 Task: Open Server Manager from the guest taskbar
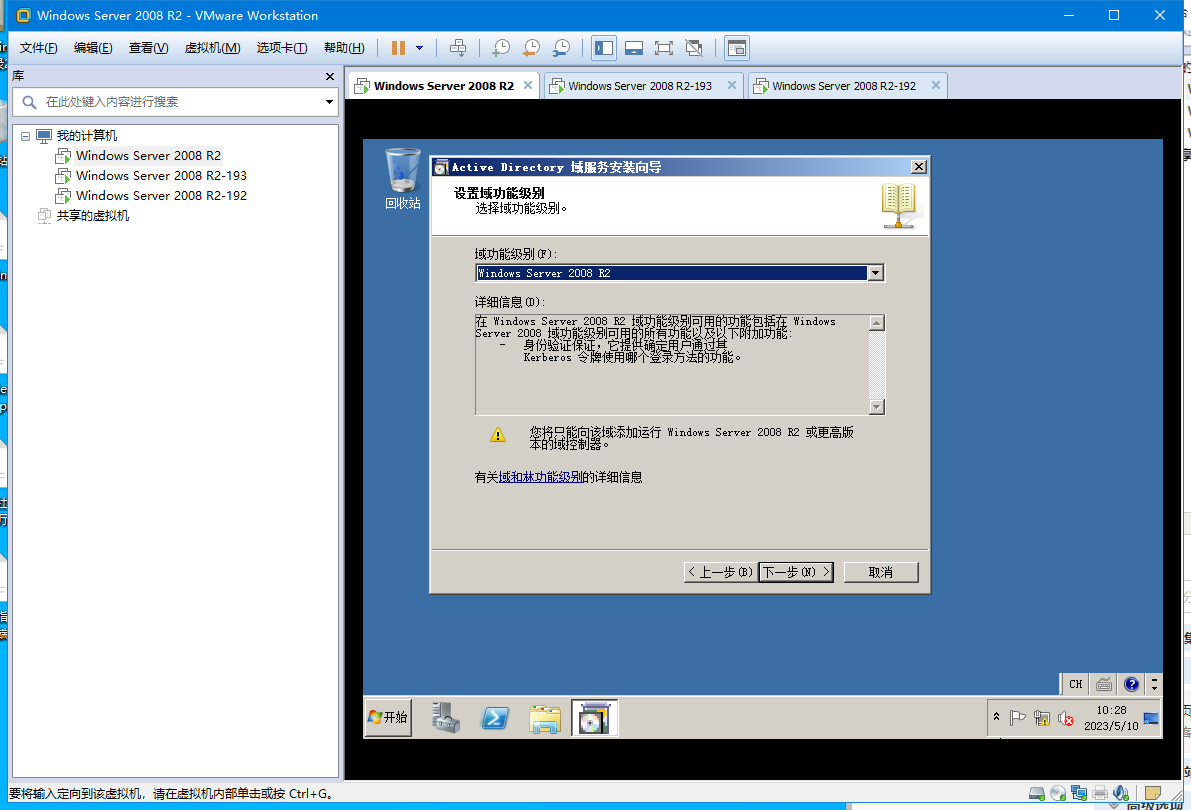point(446,717)
